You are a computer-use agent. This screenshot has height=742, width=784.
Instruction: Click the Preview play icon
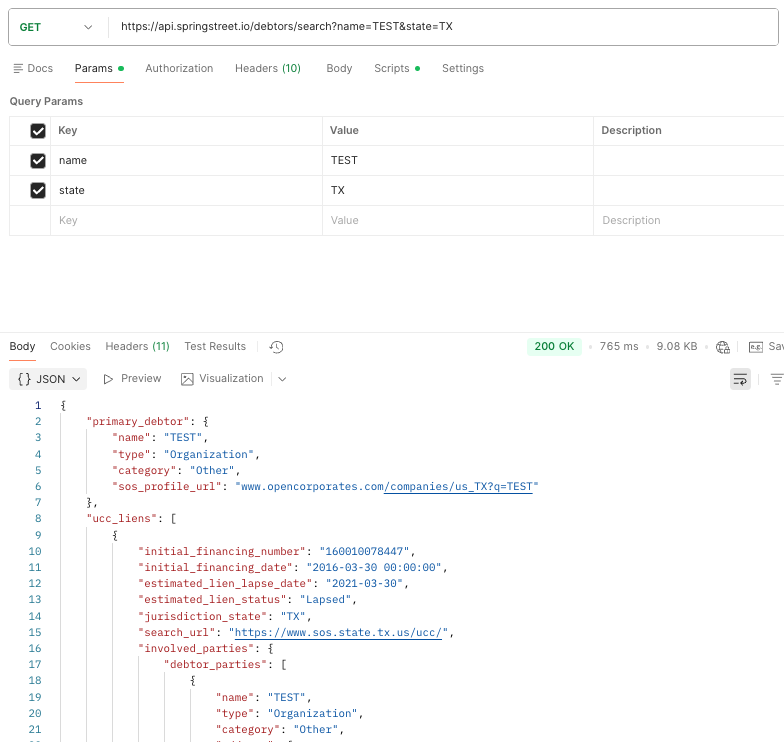tap(108, 379)
